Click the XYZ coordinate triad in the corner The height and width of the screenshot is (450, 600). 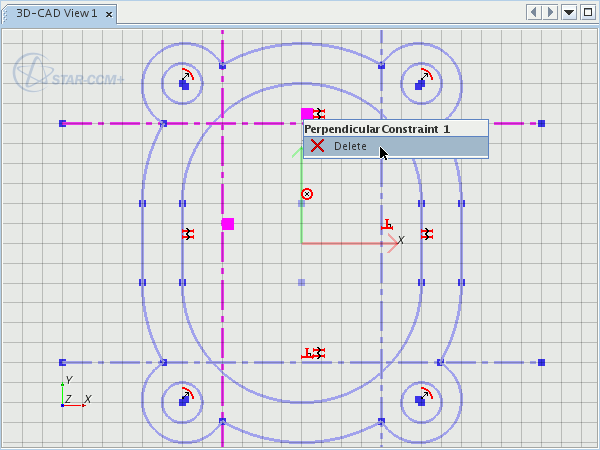[x=72, y=394]
